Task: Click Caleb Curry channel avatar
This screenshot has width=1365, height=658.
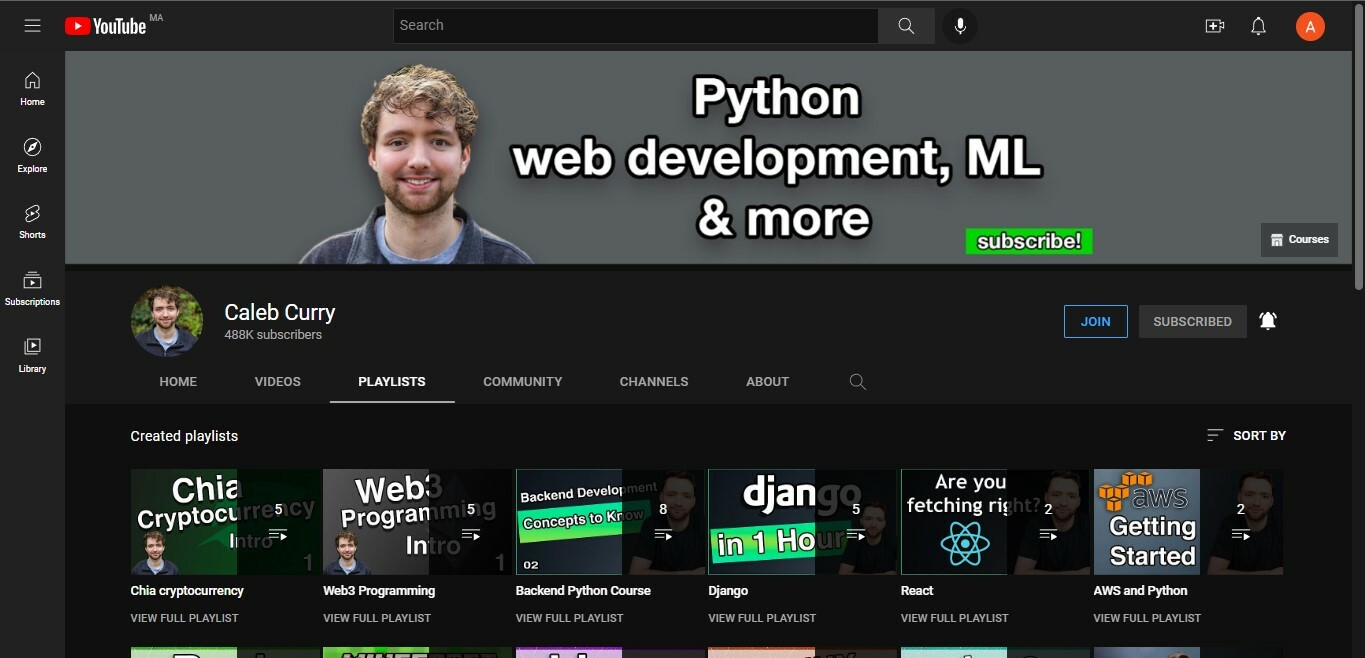Action: (x=167, y=321)
